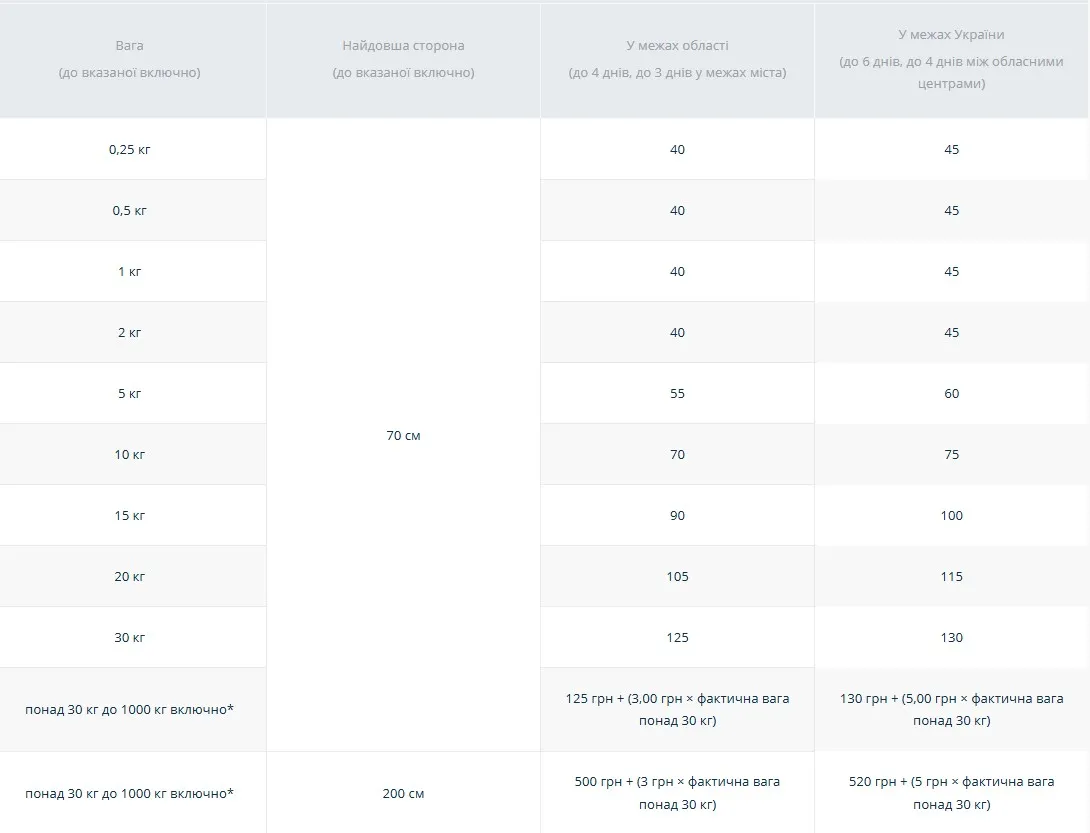This screenshot has width=1090, height=833.
Task: Click the price 105 cell
Action: click(678, 577)
